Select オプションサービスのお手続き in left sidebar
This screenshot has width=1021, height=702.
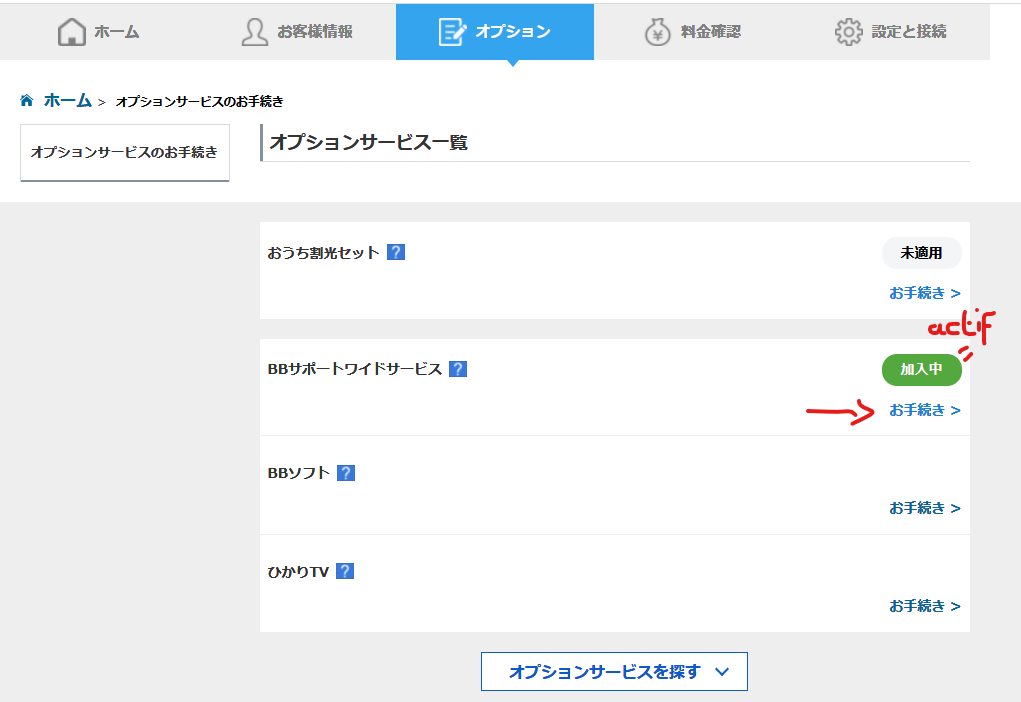(124, 153)
